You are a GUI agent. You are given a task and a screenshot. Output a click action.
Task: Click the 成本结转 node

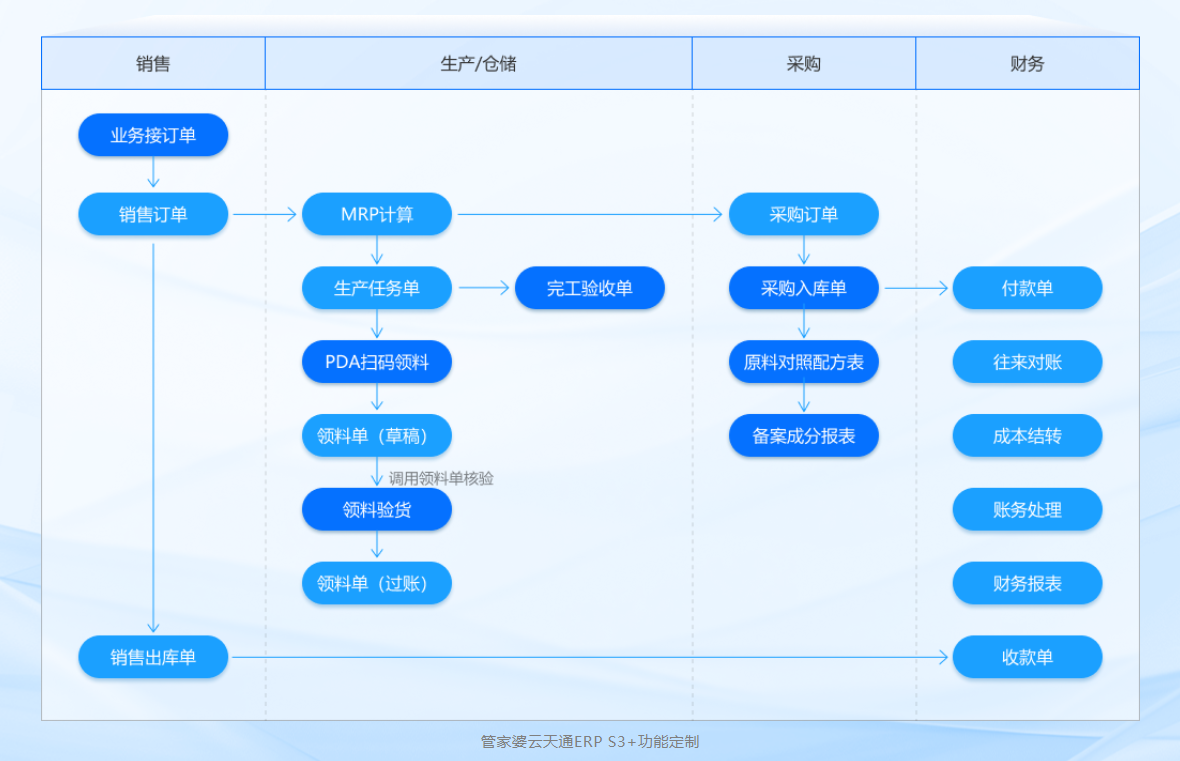[1027, 436]
